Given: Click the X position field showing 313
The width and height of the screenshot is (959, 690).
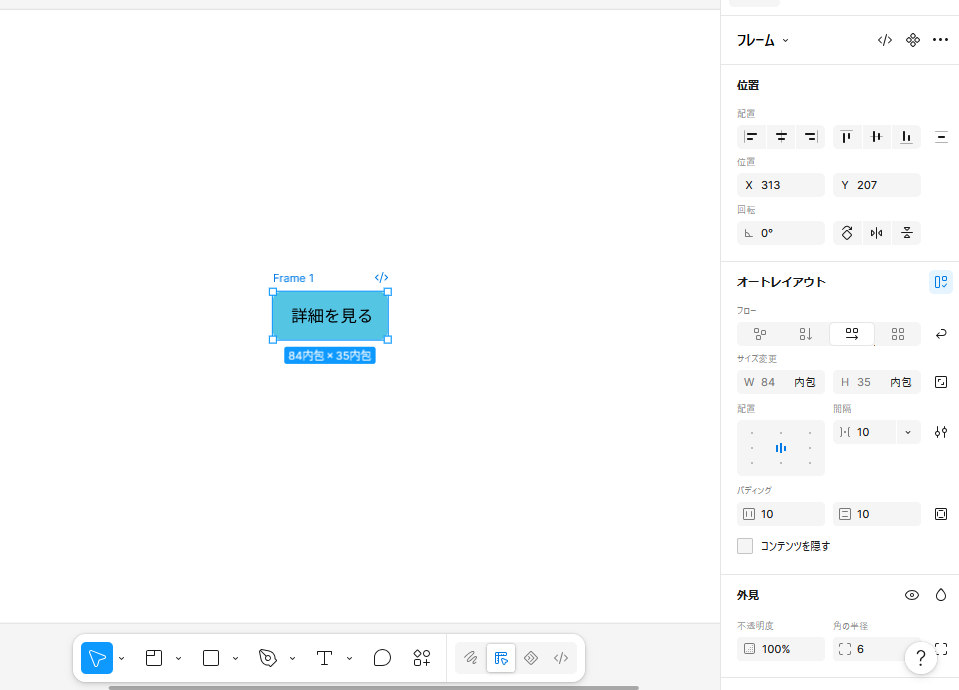Looking at the screenshot, I should point(781,185).
